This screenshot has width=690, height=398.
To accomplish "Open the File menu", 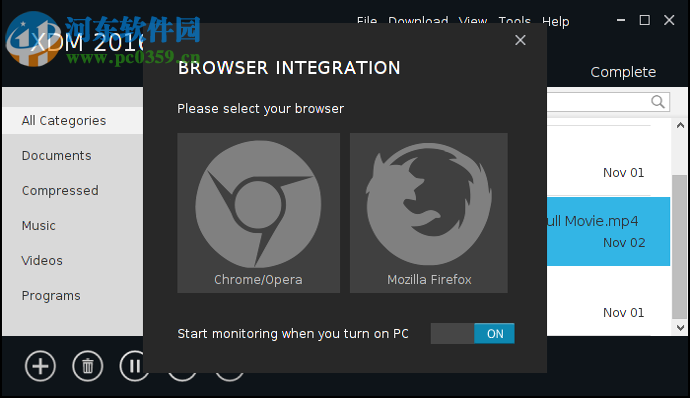I will [367, 20].
